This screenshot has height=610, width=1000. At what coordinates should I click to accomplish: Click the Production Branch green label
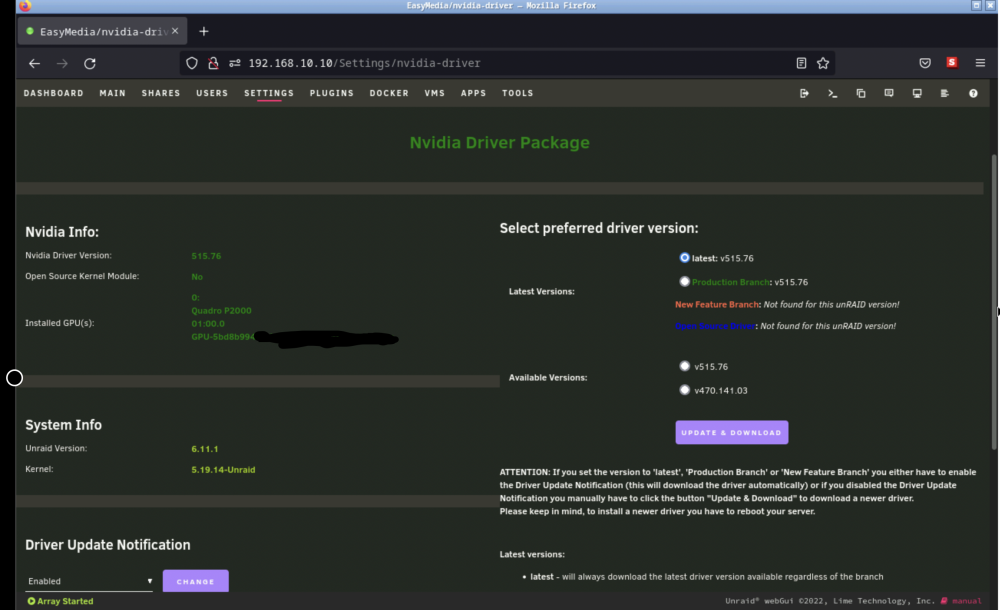pos(730,282)
